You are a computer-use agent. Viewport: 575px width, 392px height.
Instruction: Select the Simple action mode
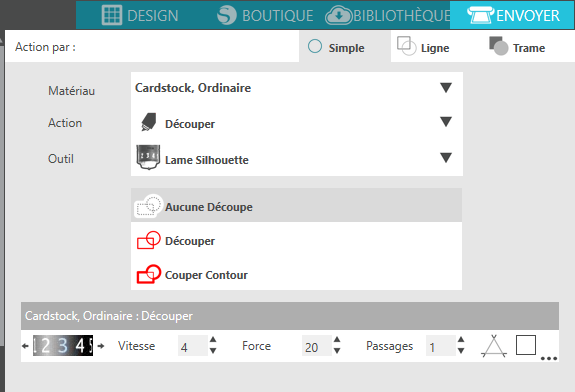tap(345, 47)
